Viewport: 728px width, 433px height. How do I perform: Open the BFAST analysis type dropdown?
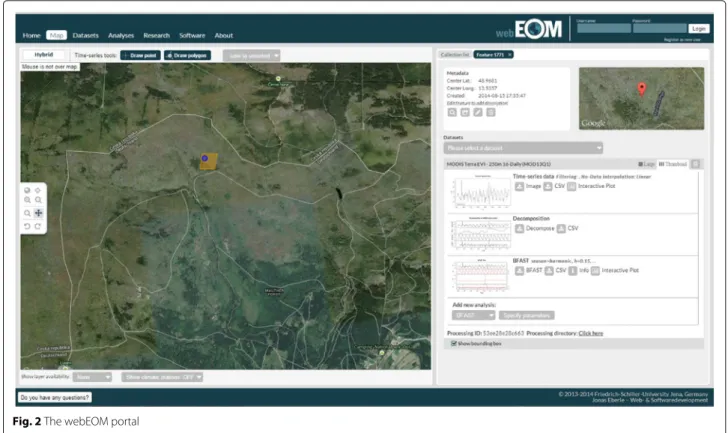[473, 316]
